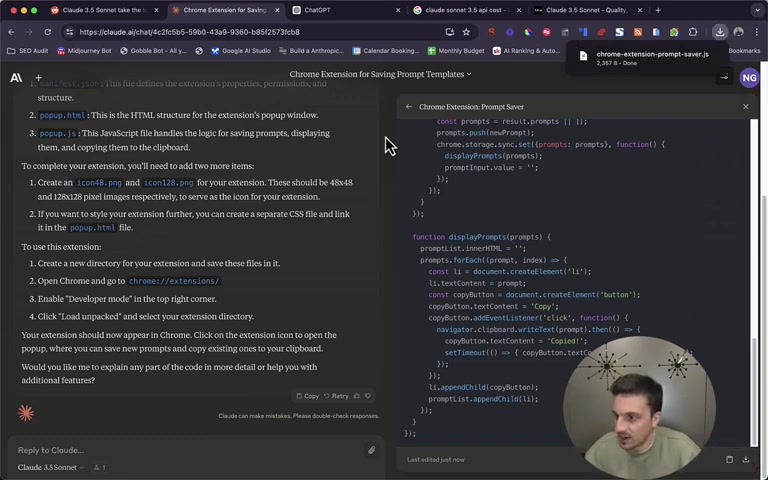Switch to Claude 3.5 Sonnet - Quality tab

pyautogui.click(x=586, y=10)
